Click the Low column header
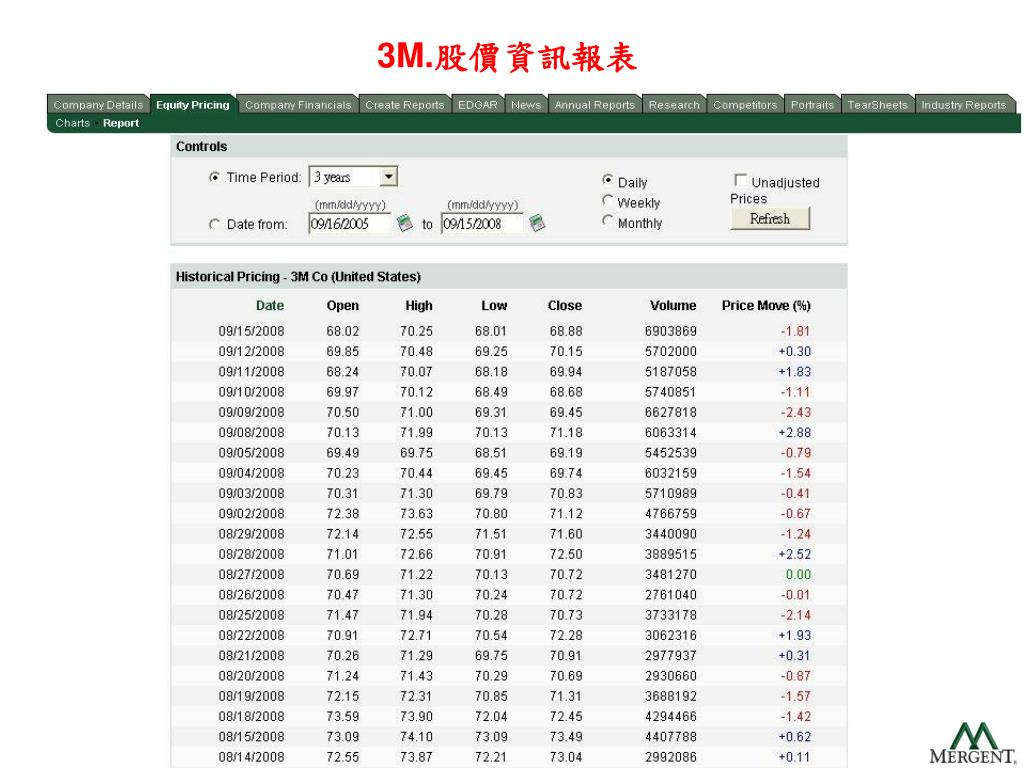Screen dimensions: 1024x768 494,305
